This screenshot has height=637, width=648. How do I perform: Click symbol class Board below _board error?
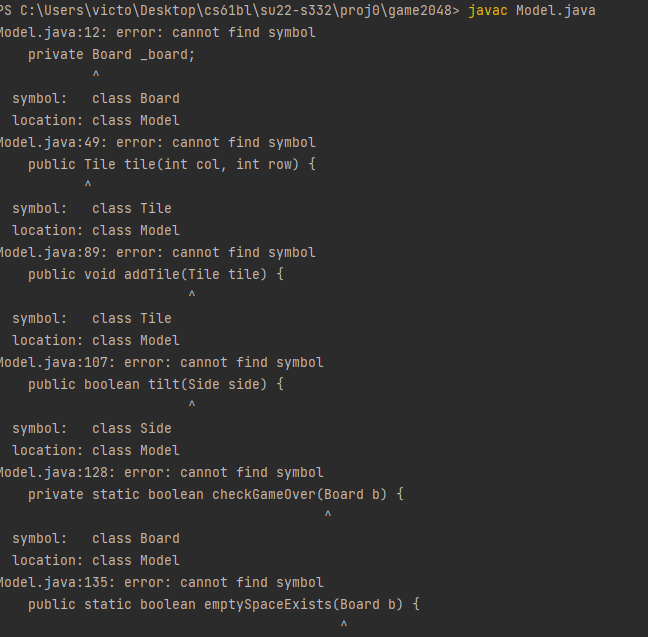click(96, 98)
